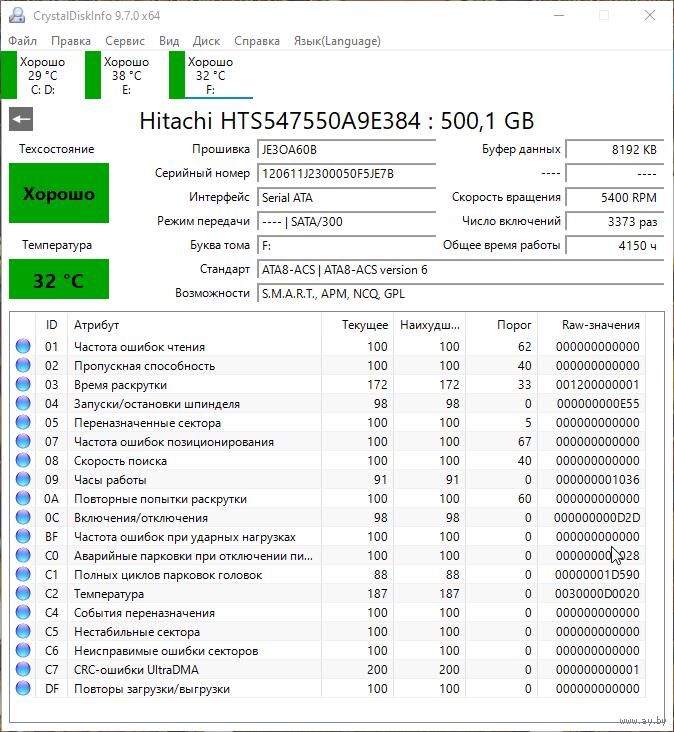Image resolution: width=674 pixels, height=732 pixels.
Task: Click the Текущее column header
Action: [x=358, y=325]
